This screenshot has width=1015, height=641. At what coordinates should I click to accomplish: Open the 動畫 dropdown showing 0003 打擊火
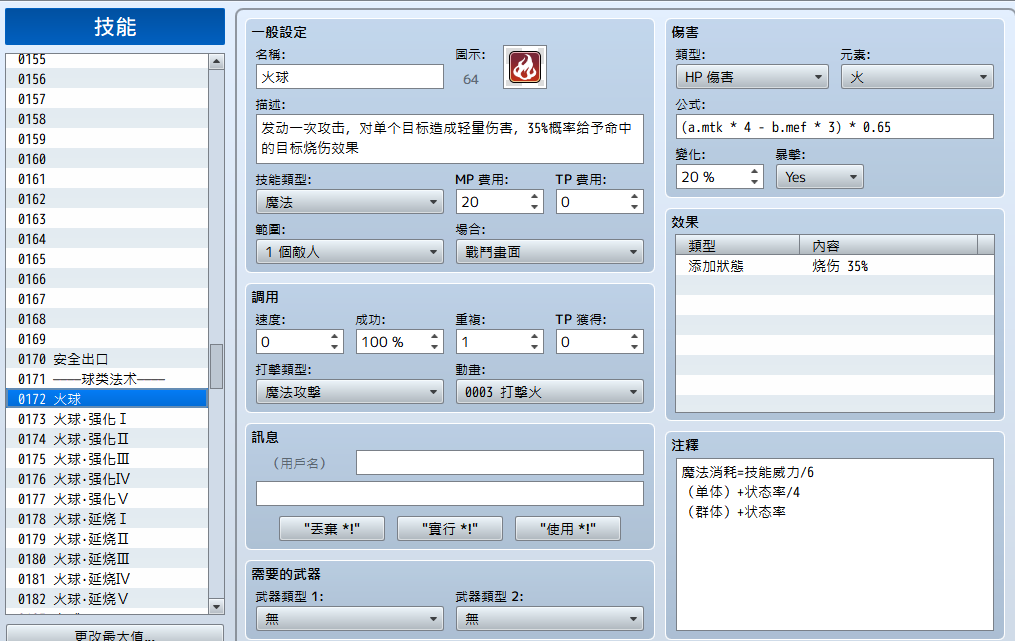[550, 392]
